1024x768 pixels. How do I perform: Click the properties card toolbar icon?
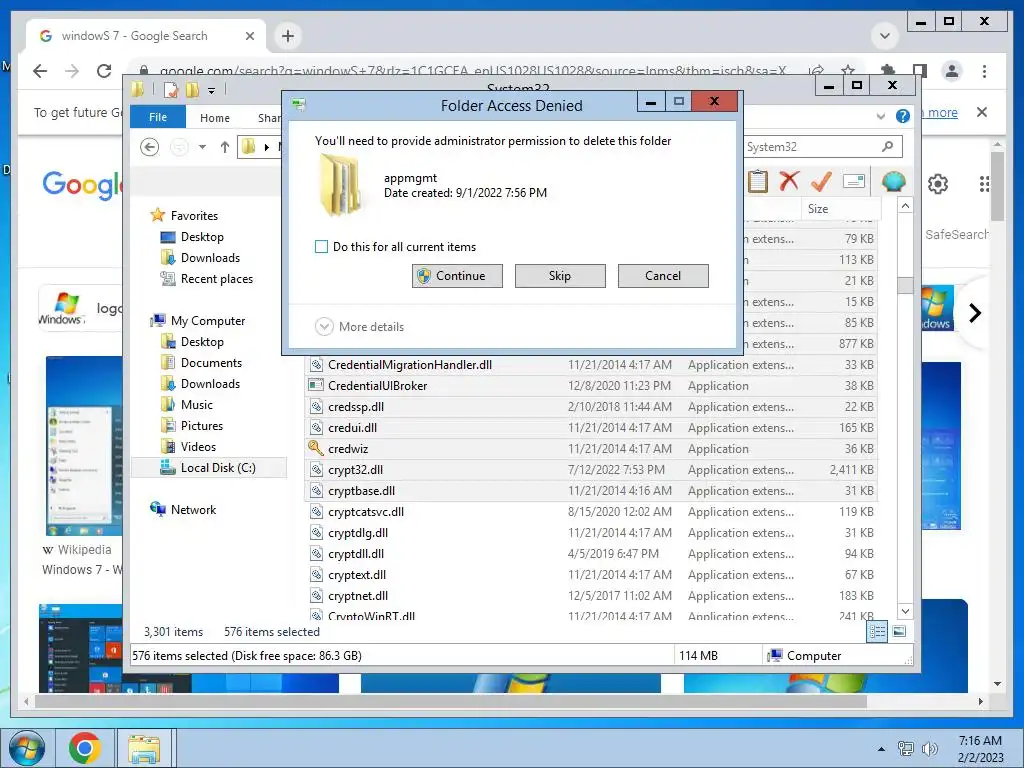(854, 181)
